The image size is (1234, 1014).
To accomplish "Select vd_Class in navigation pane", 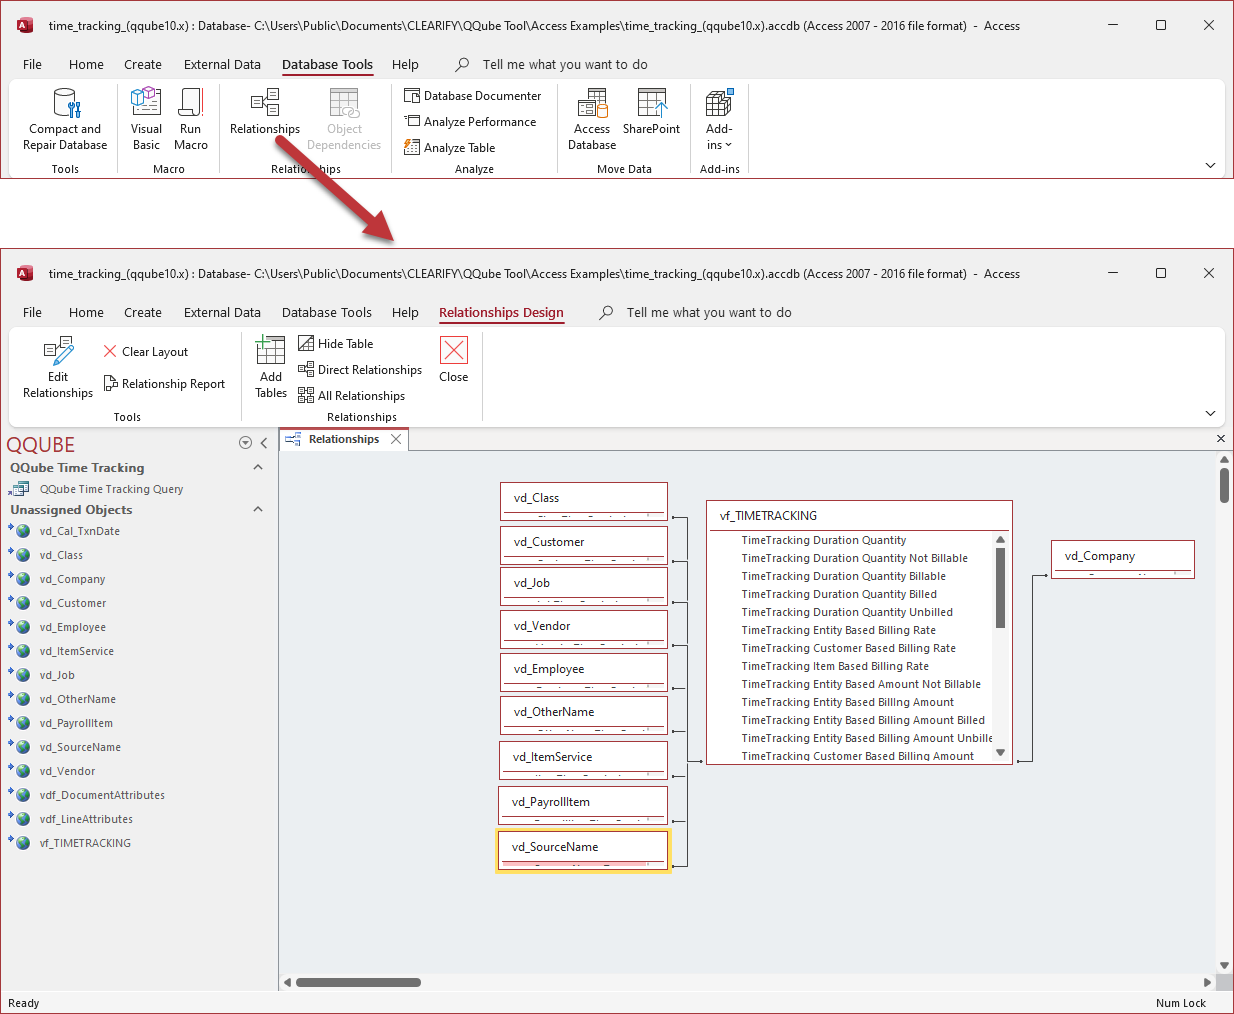I will click(61, 555).
